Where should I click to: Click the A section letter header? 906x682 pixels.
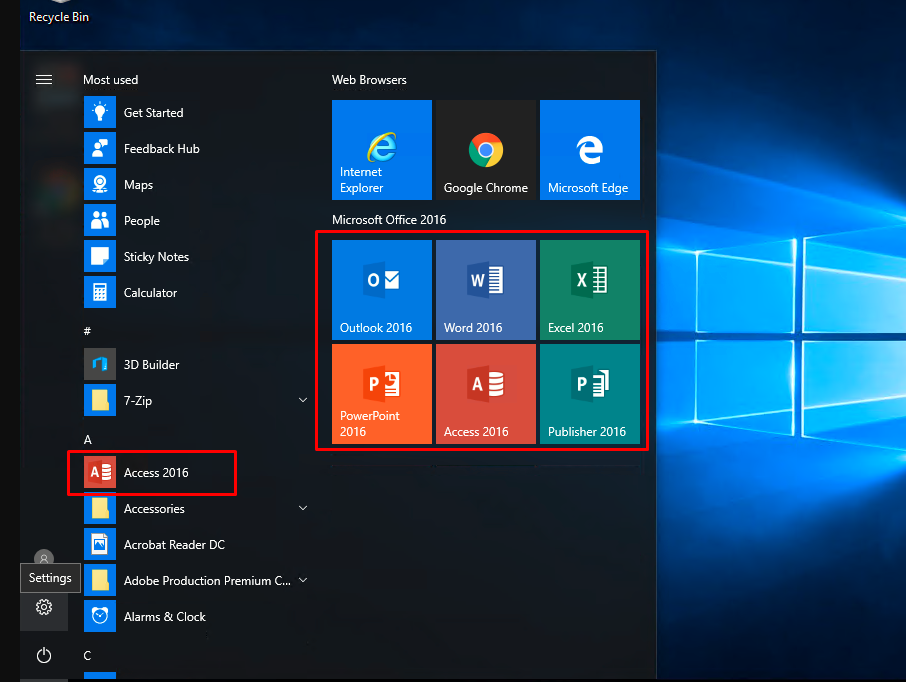point(88,440)
